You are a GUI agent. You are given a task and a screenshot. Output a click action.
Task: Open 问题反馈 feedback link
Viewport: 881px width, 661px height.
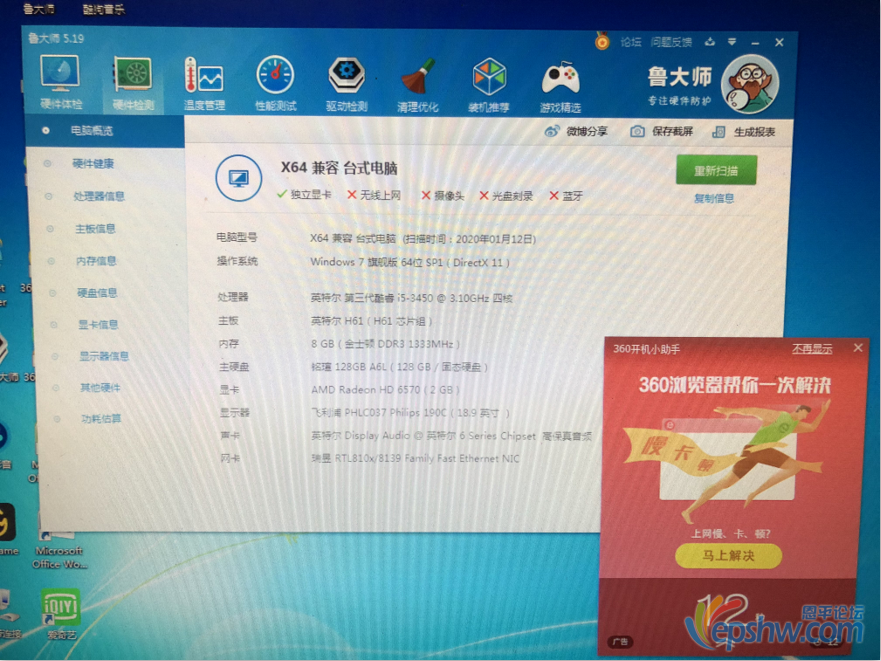click(x=671, y=42)
